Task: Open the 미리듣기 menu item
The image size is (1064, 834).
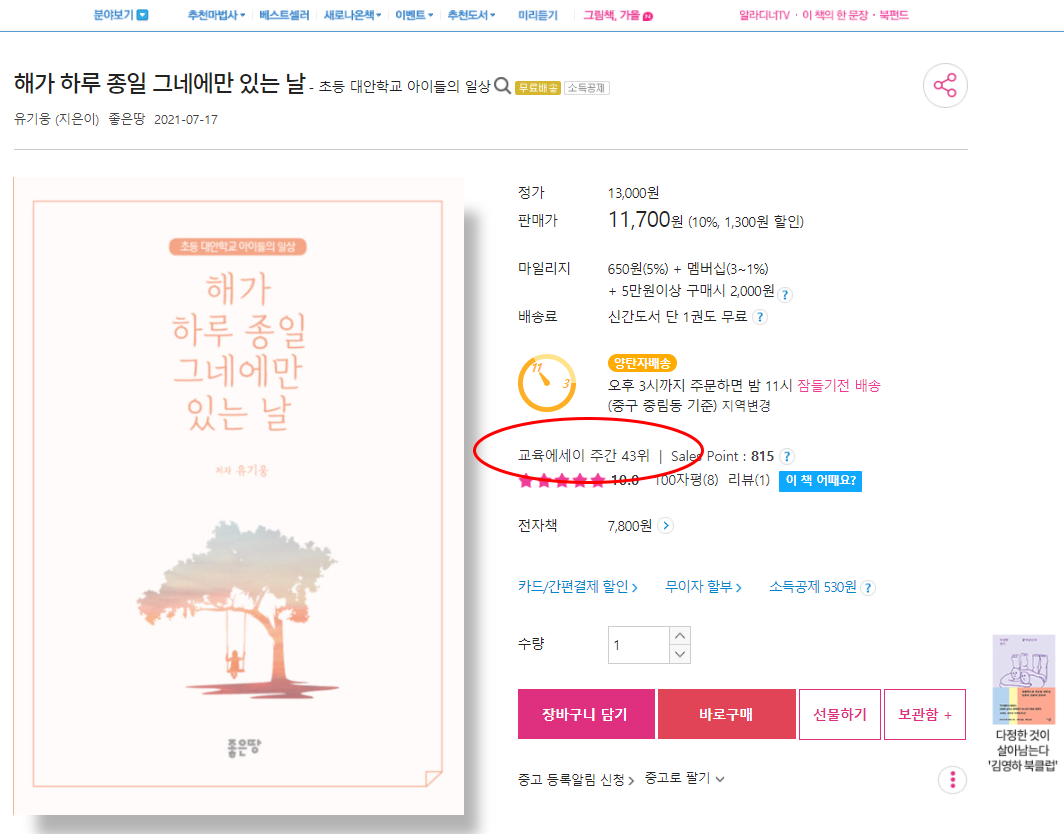Action: [x=537, y=15]
